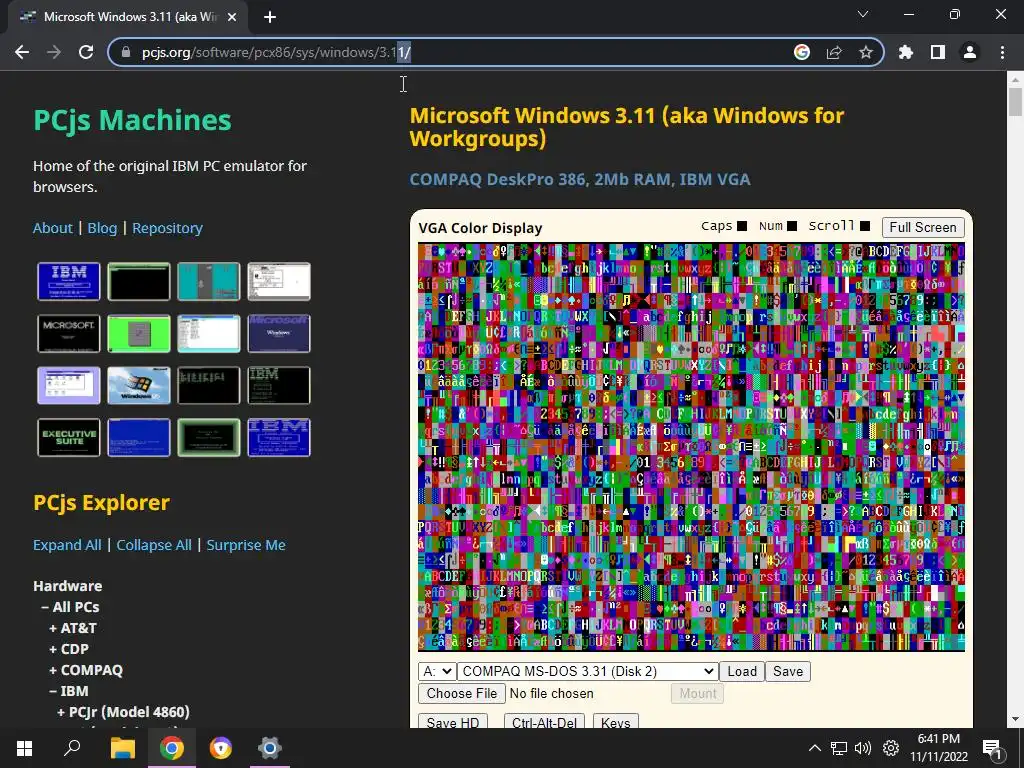Switch to the Microsoft Windows 3.11 browser tab

127,17
